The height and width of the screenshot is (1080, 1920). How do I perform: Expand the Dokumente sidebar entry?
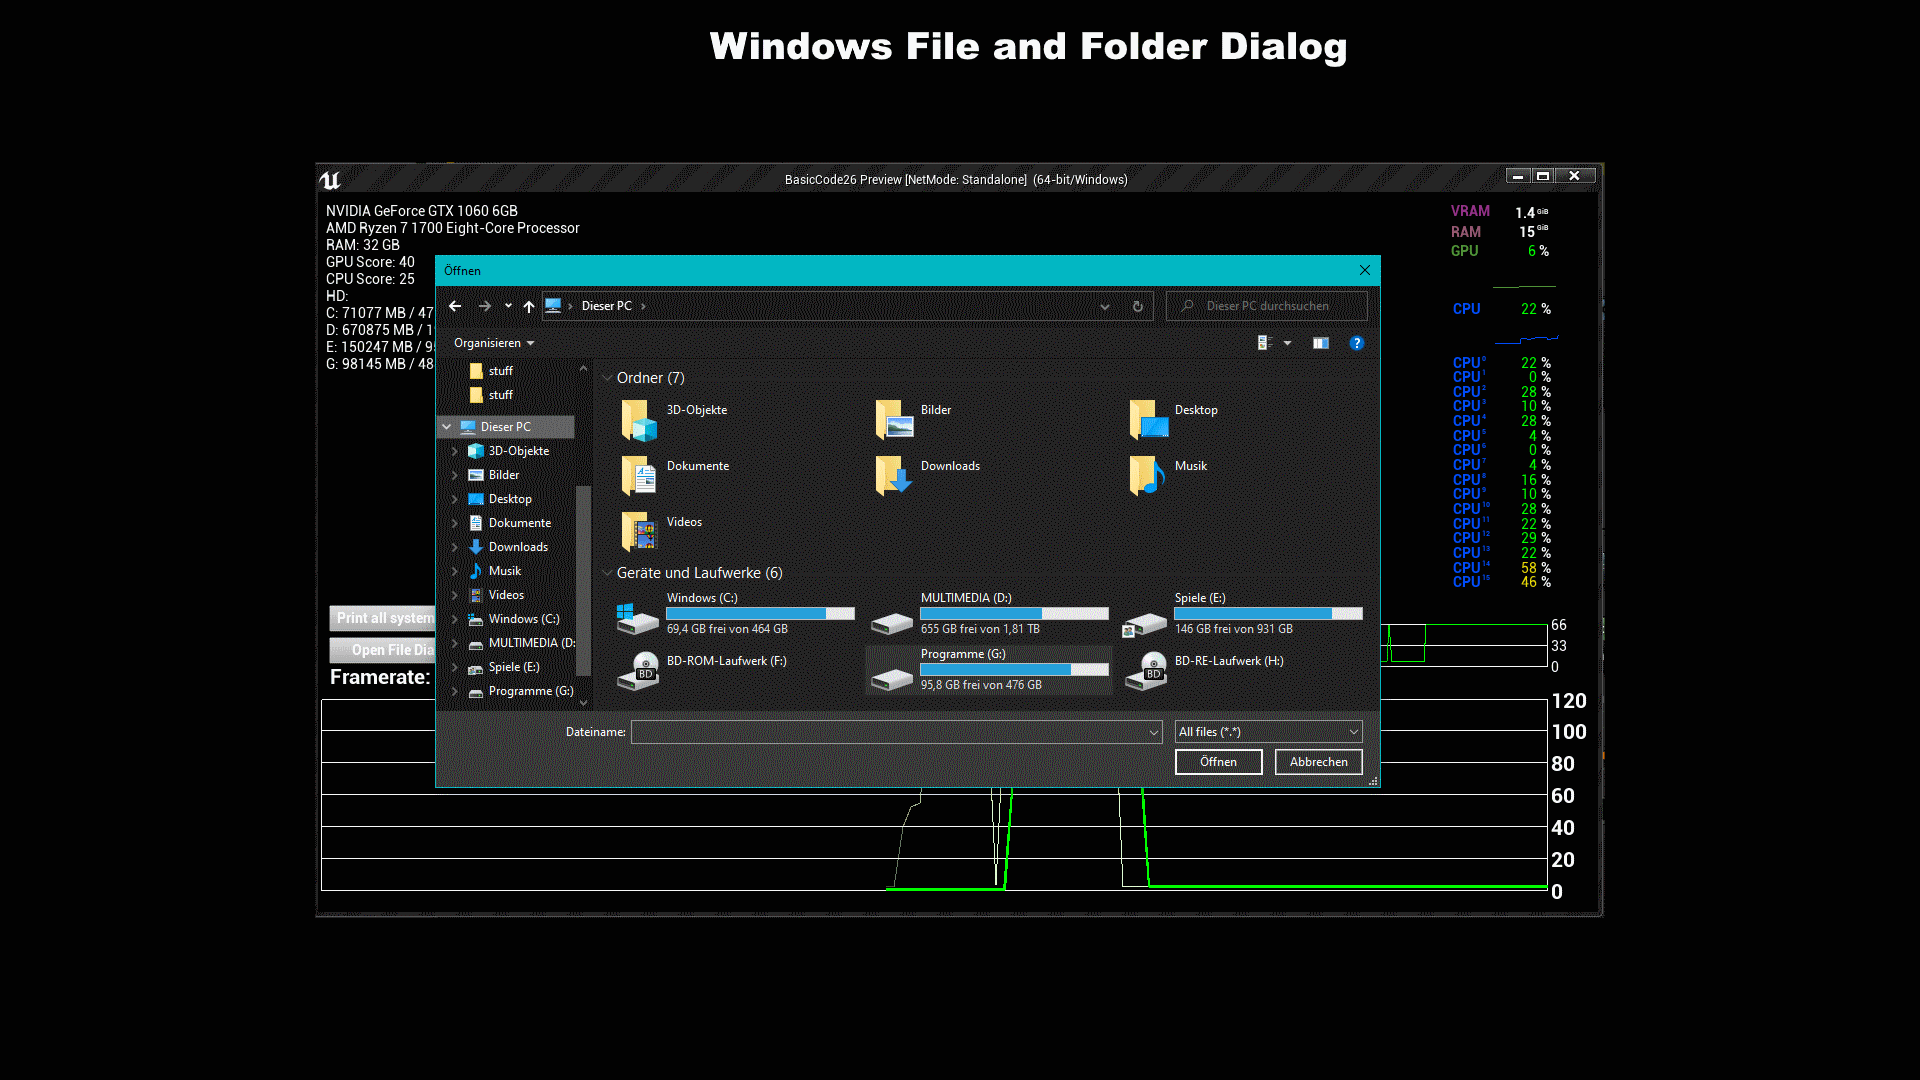tap(455, 522)
